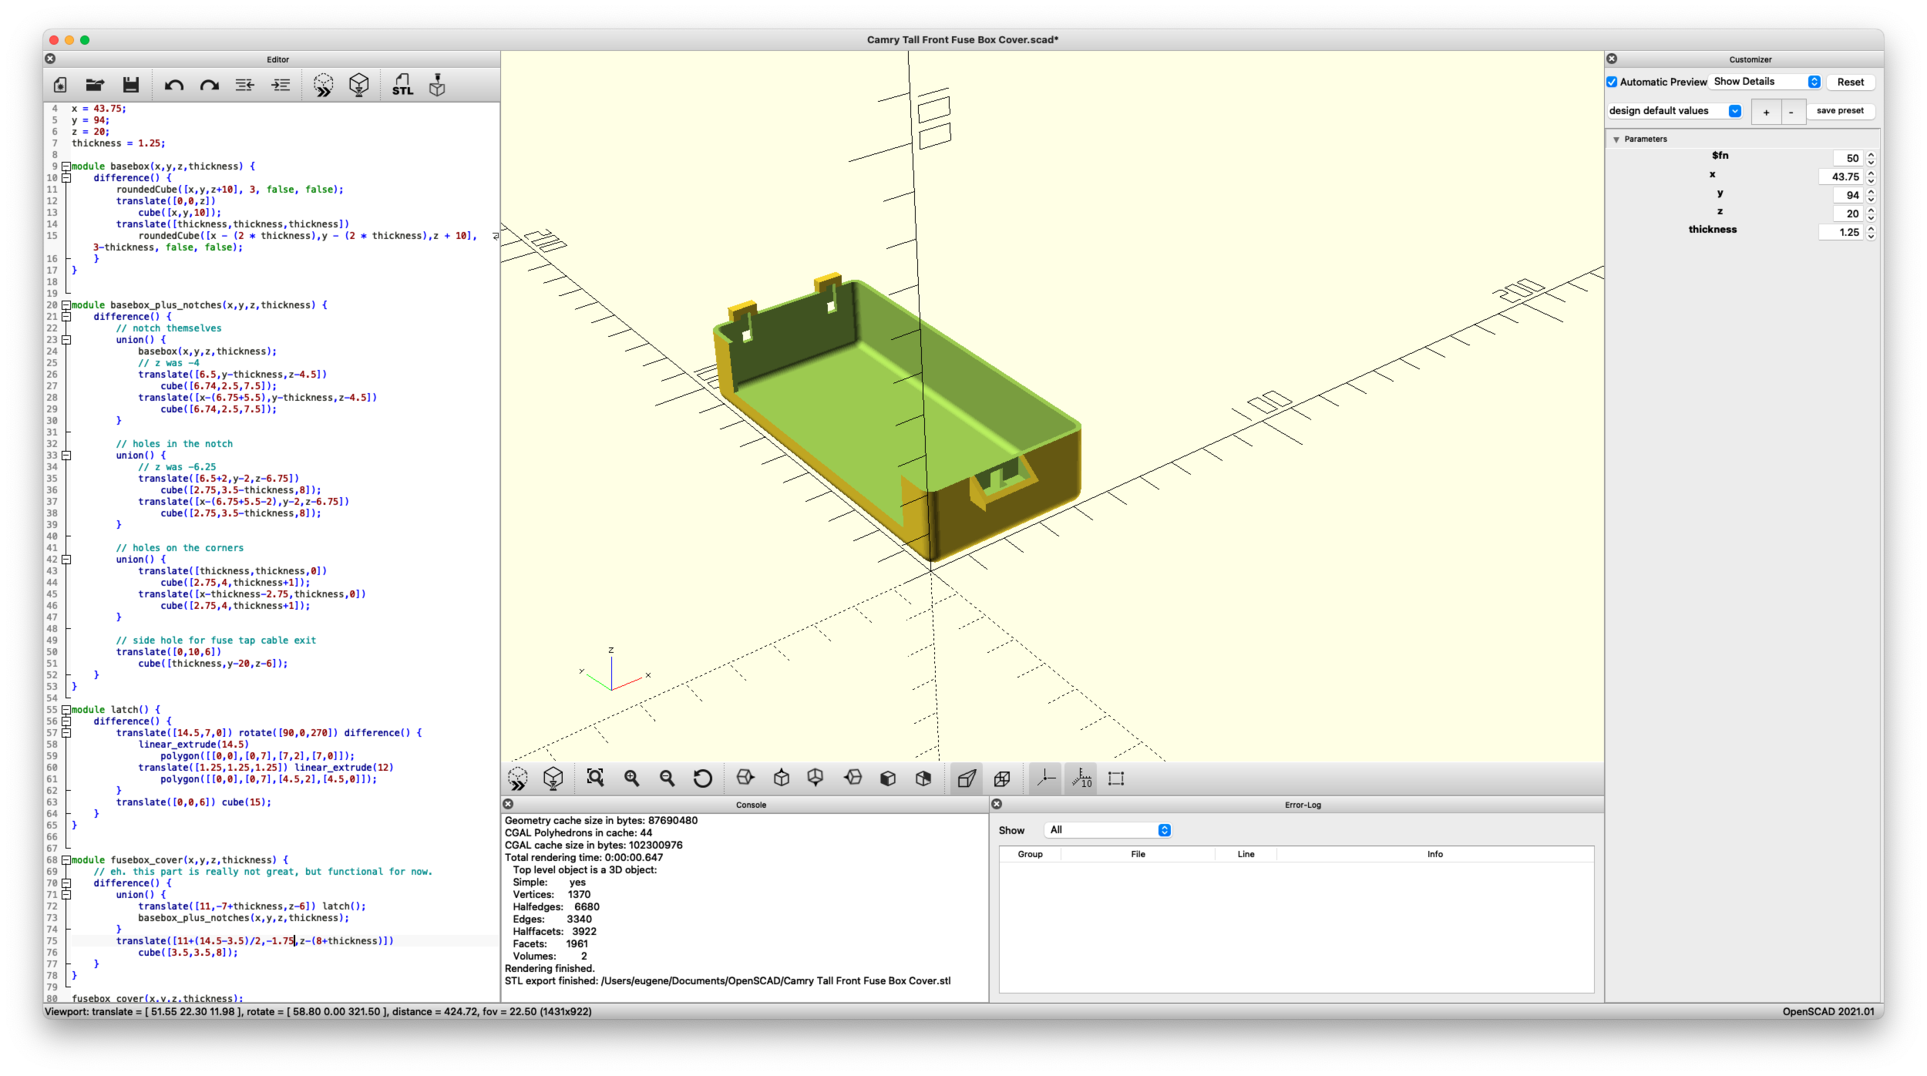The height and width of the screenshot is (1076, 1927).
Task: Zoom in on the 3D viewport
Action: tap(631, 778)
